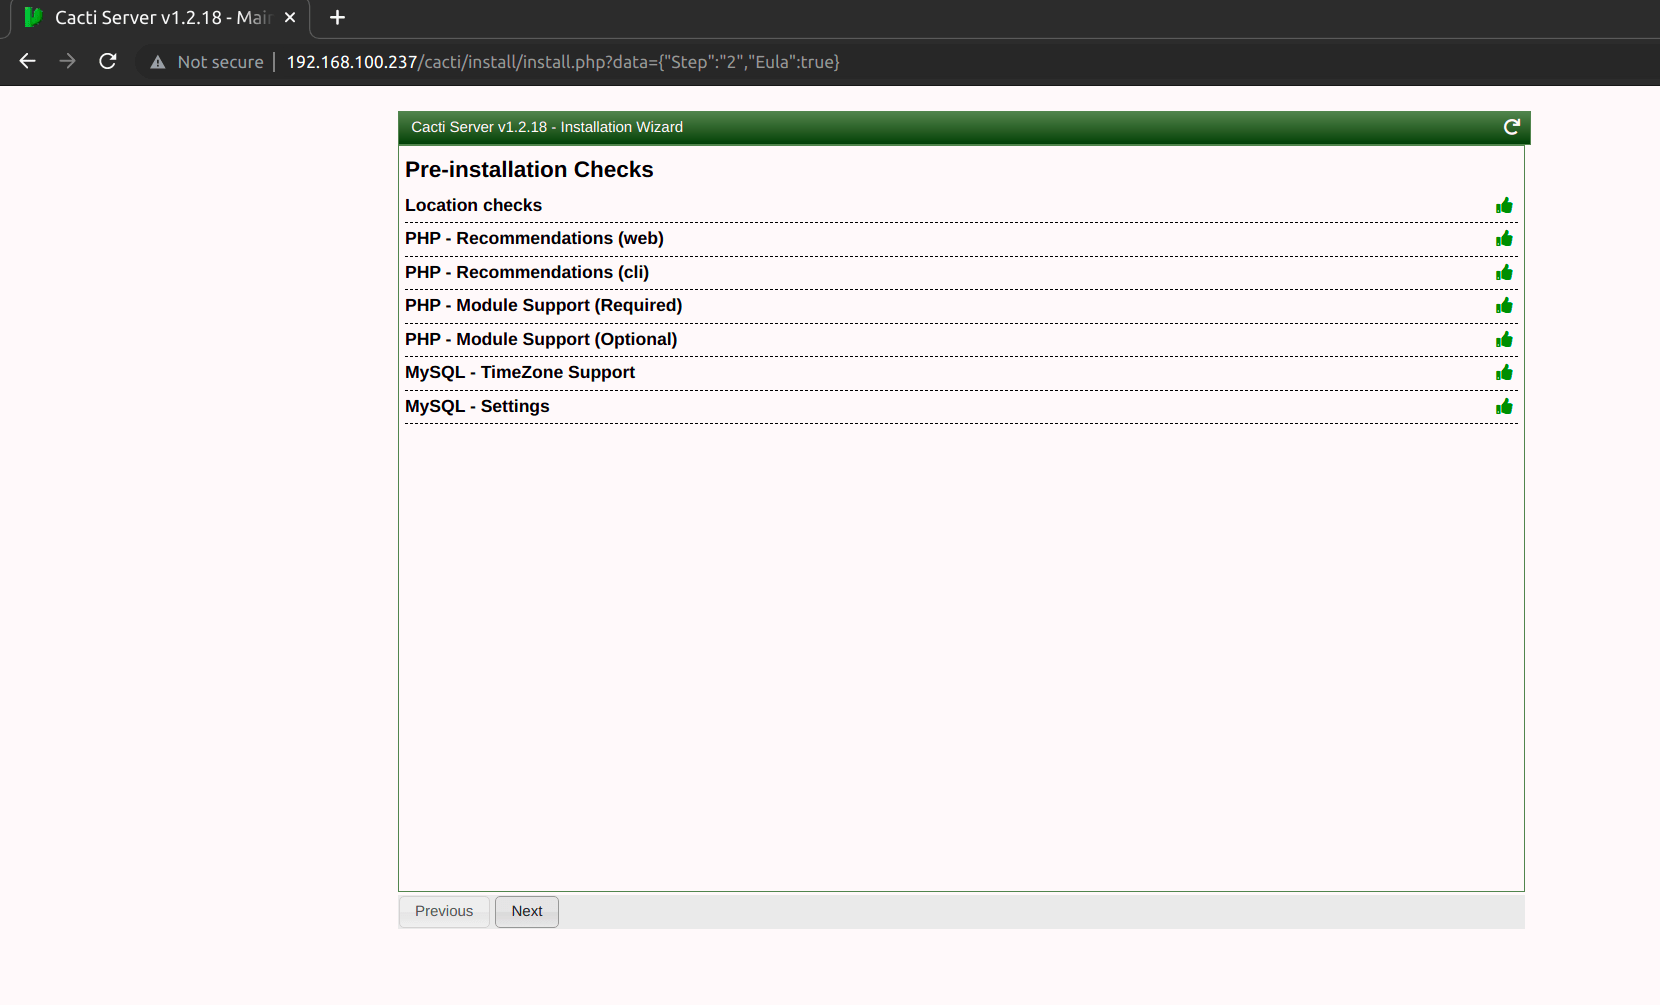This screenshot has width=1660, height=1005.
Task: Click the thumbs-up beside PHP Recommendations (cli)
Action: point(1505,272)
